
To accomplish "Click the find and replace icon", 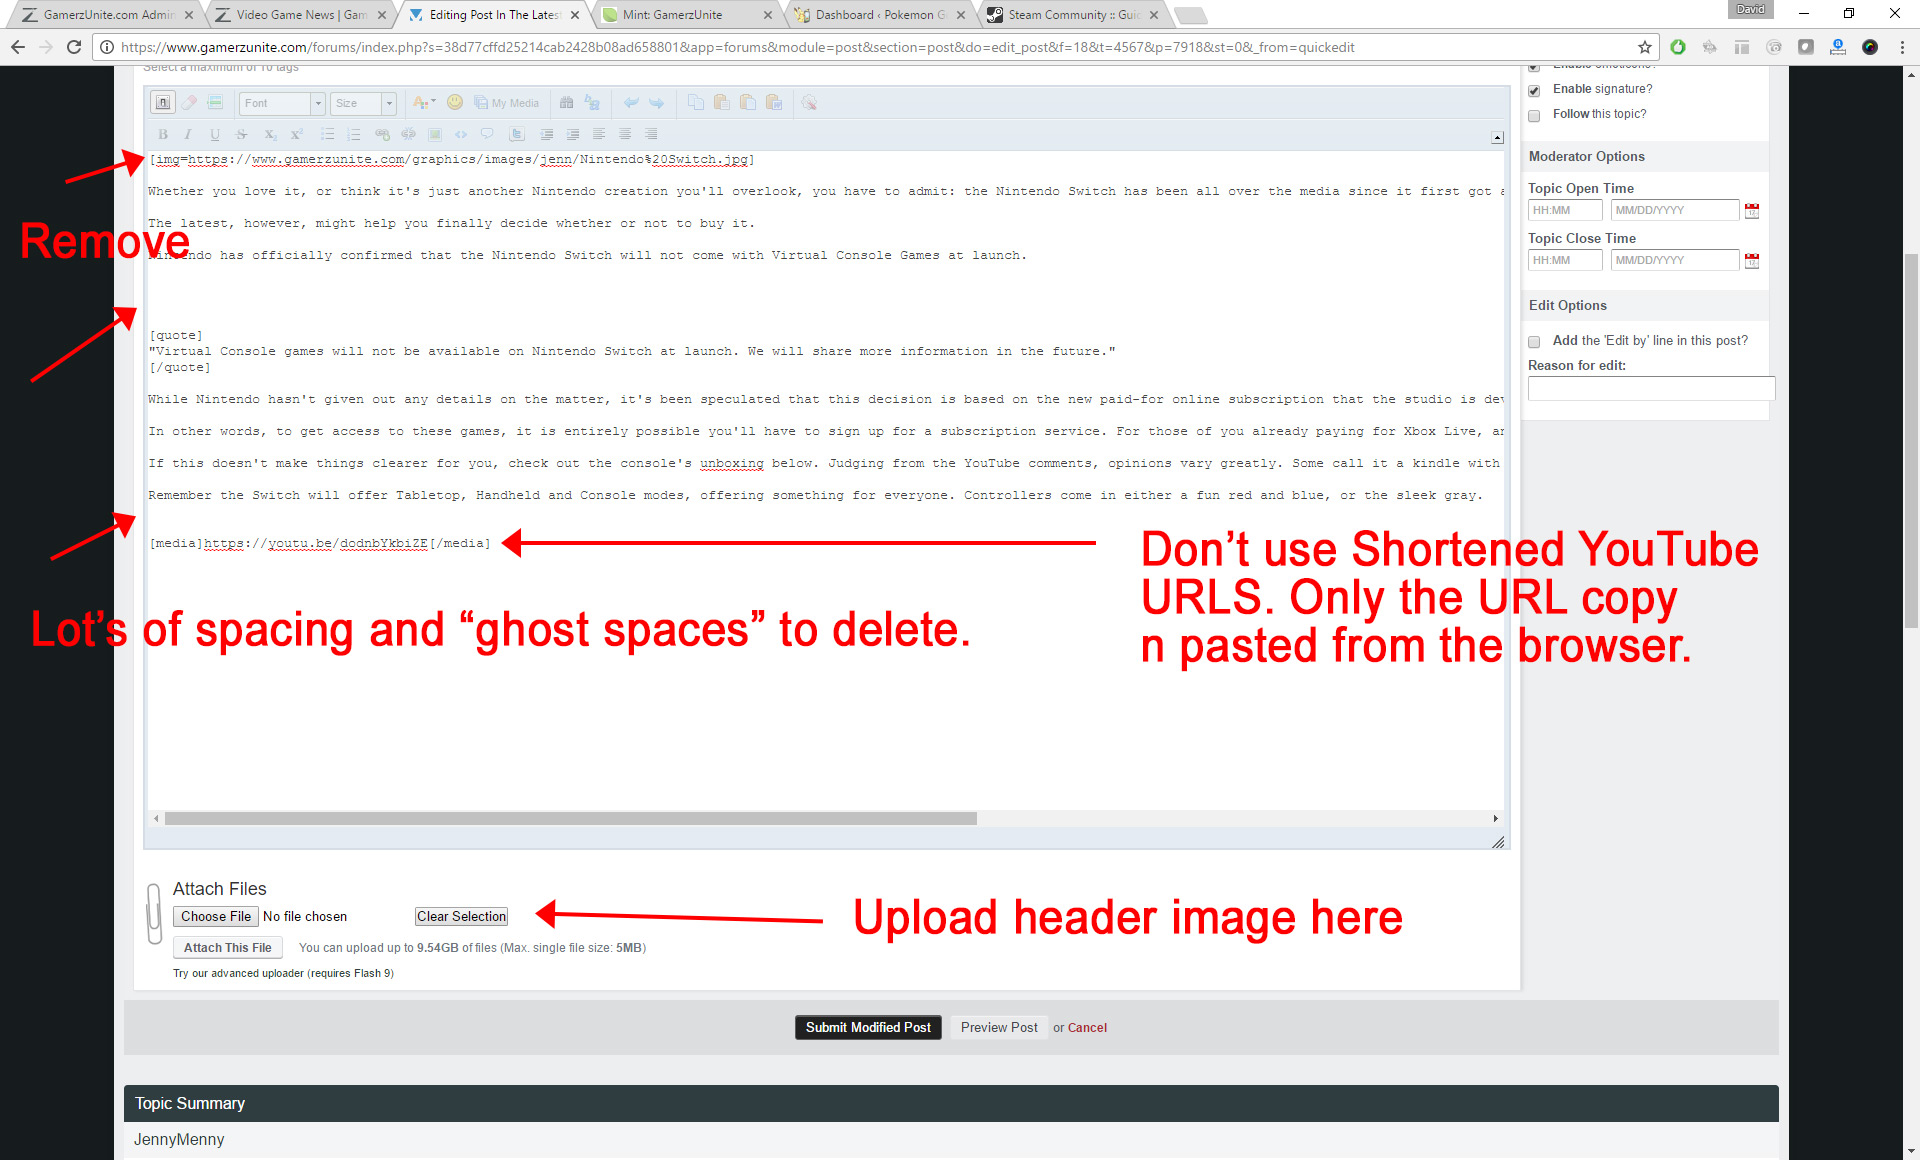I will click(592, 102).
